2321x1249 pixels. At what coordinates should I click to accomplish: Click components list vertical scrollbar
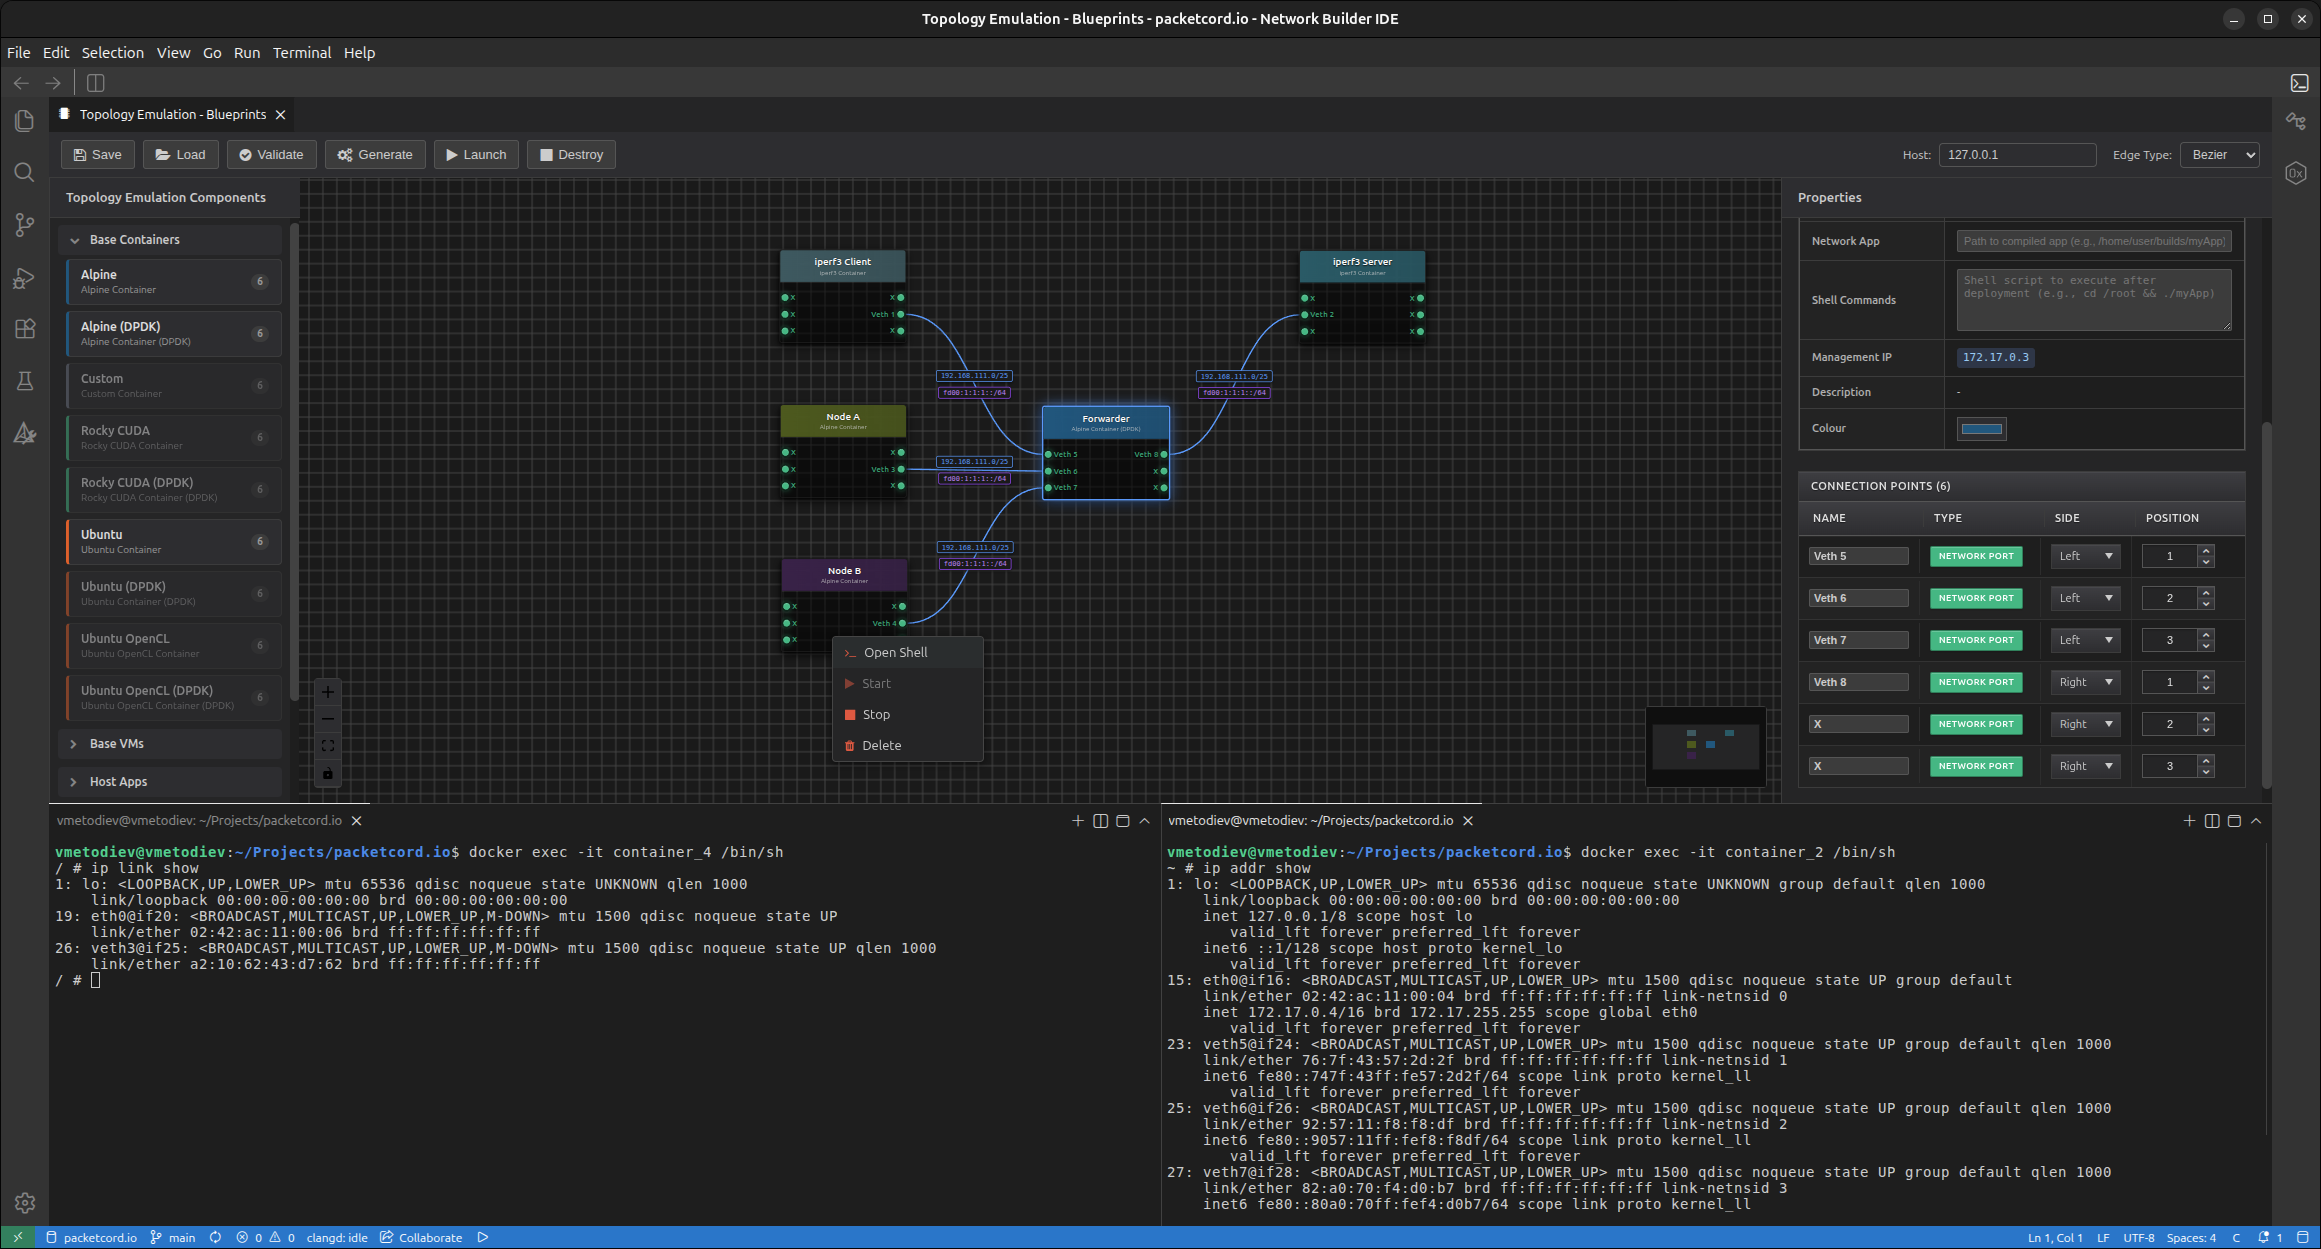point(294,460)
